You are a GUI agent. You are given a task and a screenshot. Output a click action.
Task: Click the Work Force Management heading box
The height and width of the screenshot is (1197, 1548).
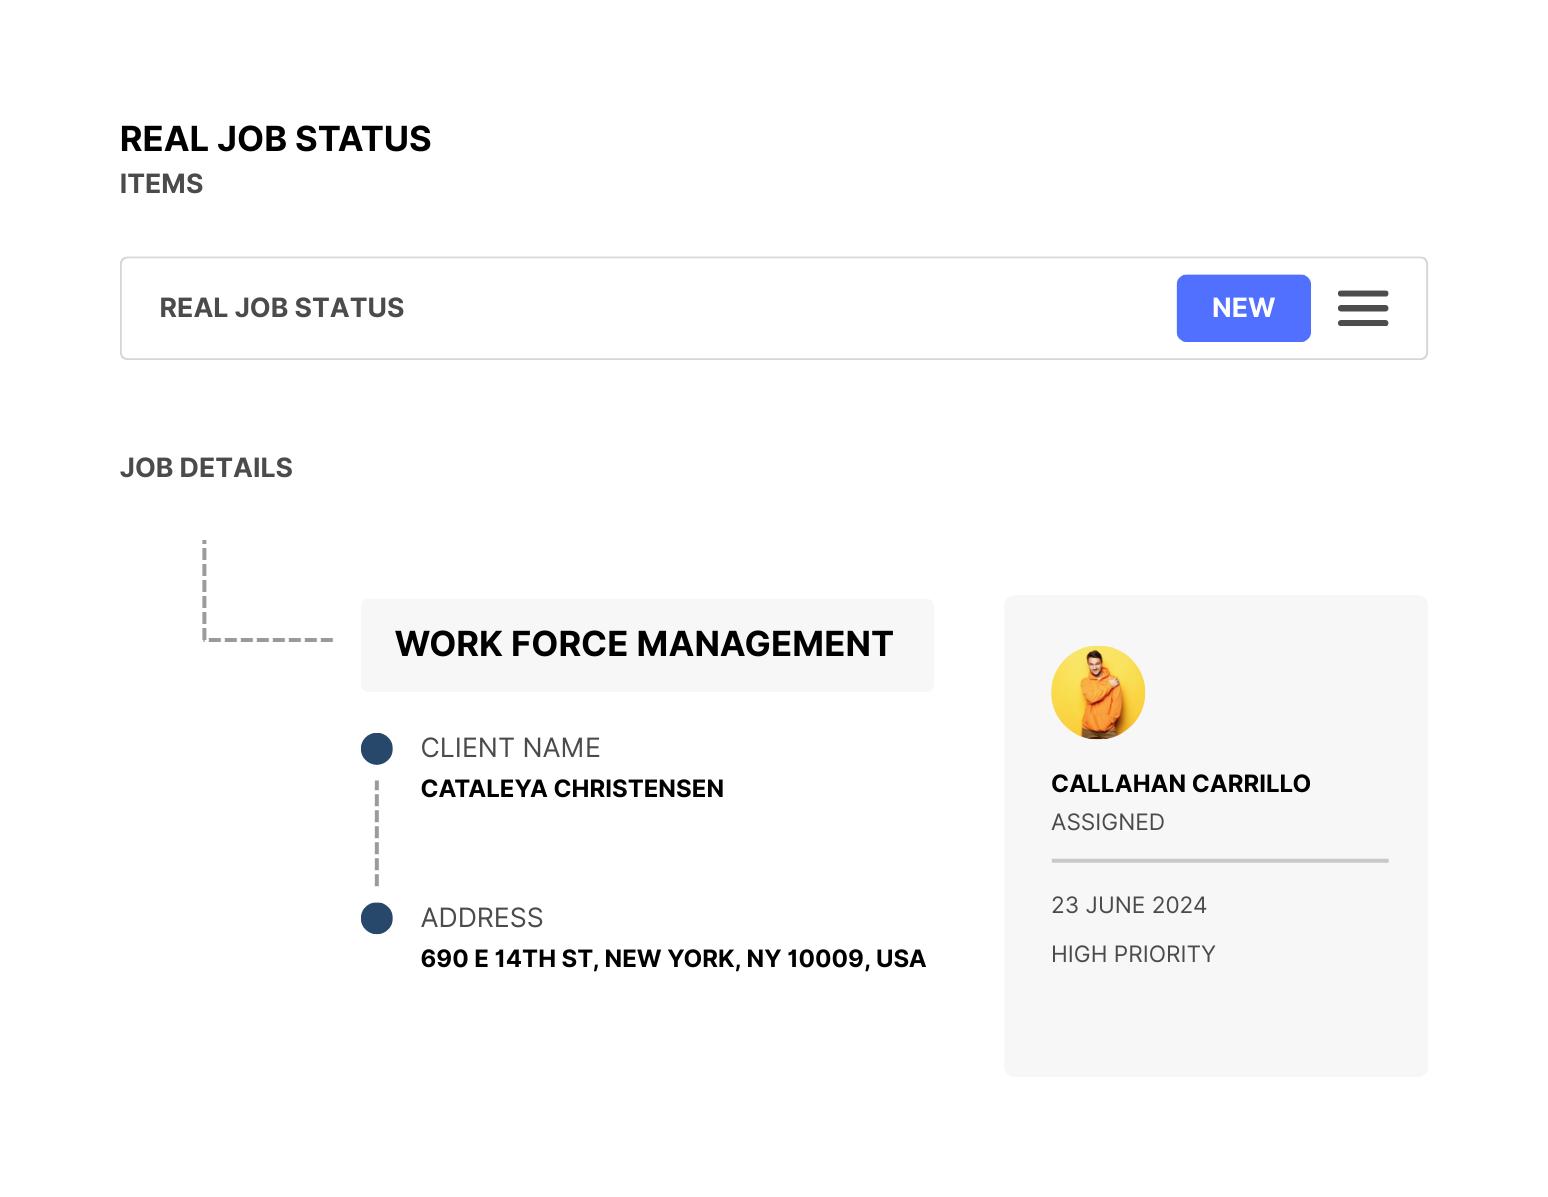pos(646,645)
